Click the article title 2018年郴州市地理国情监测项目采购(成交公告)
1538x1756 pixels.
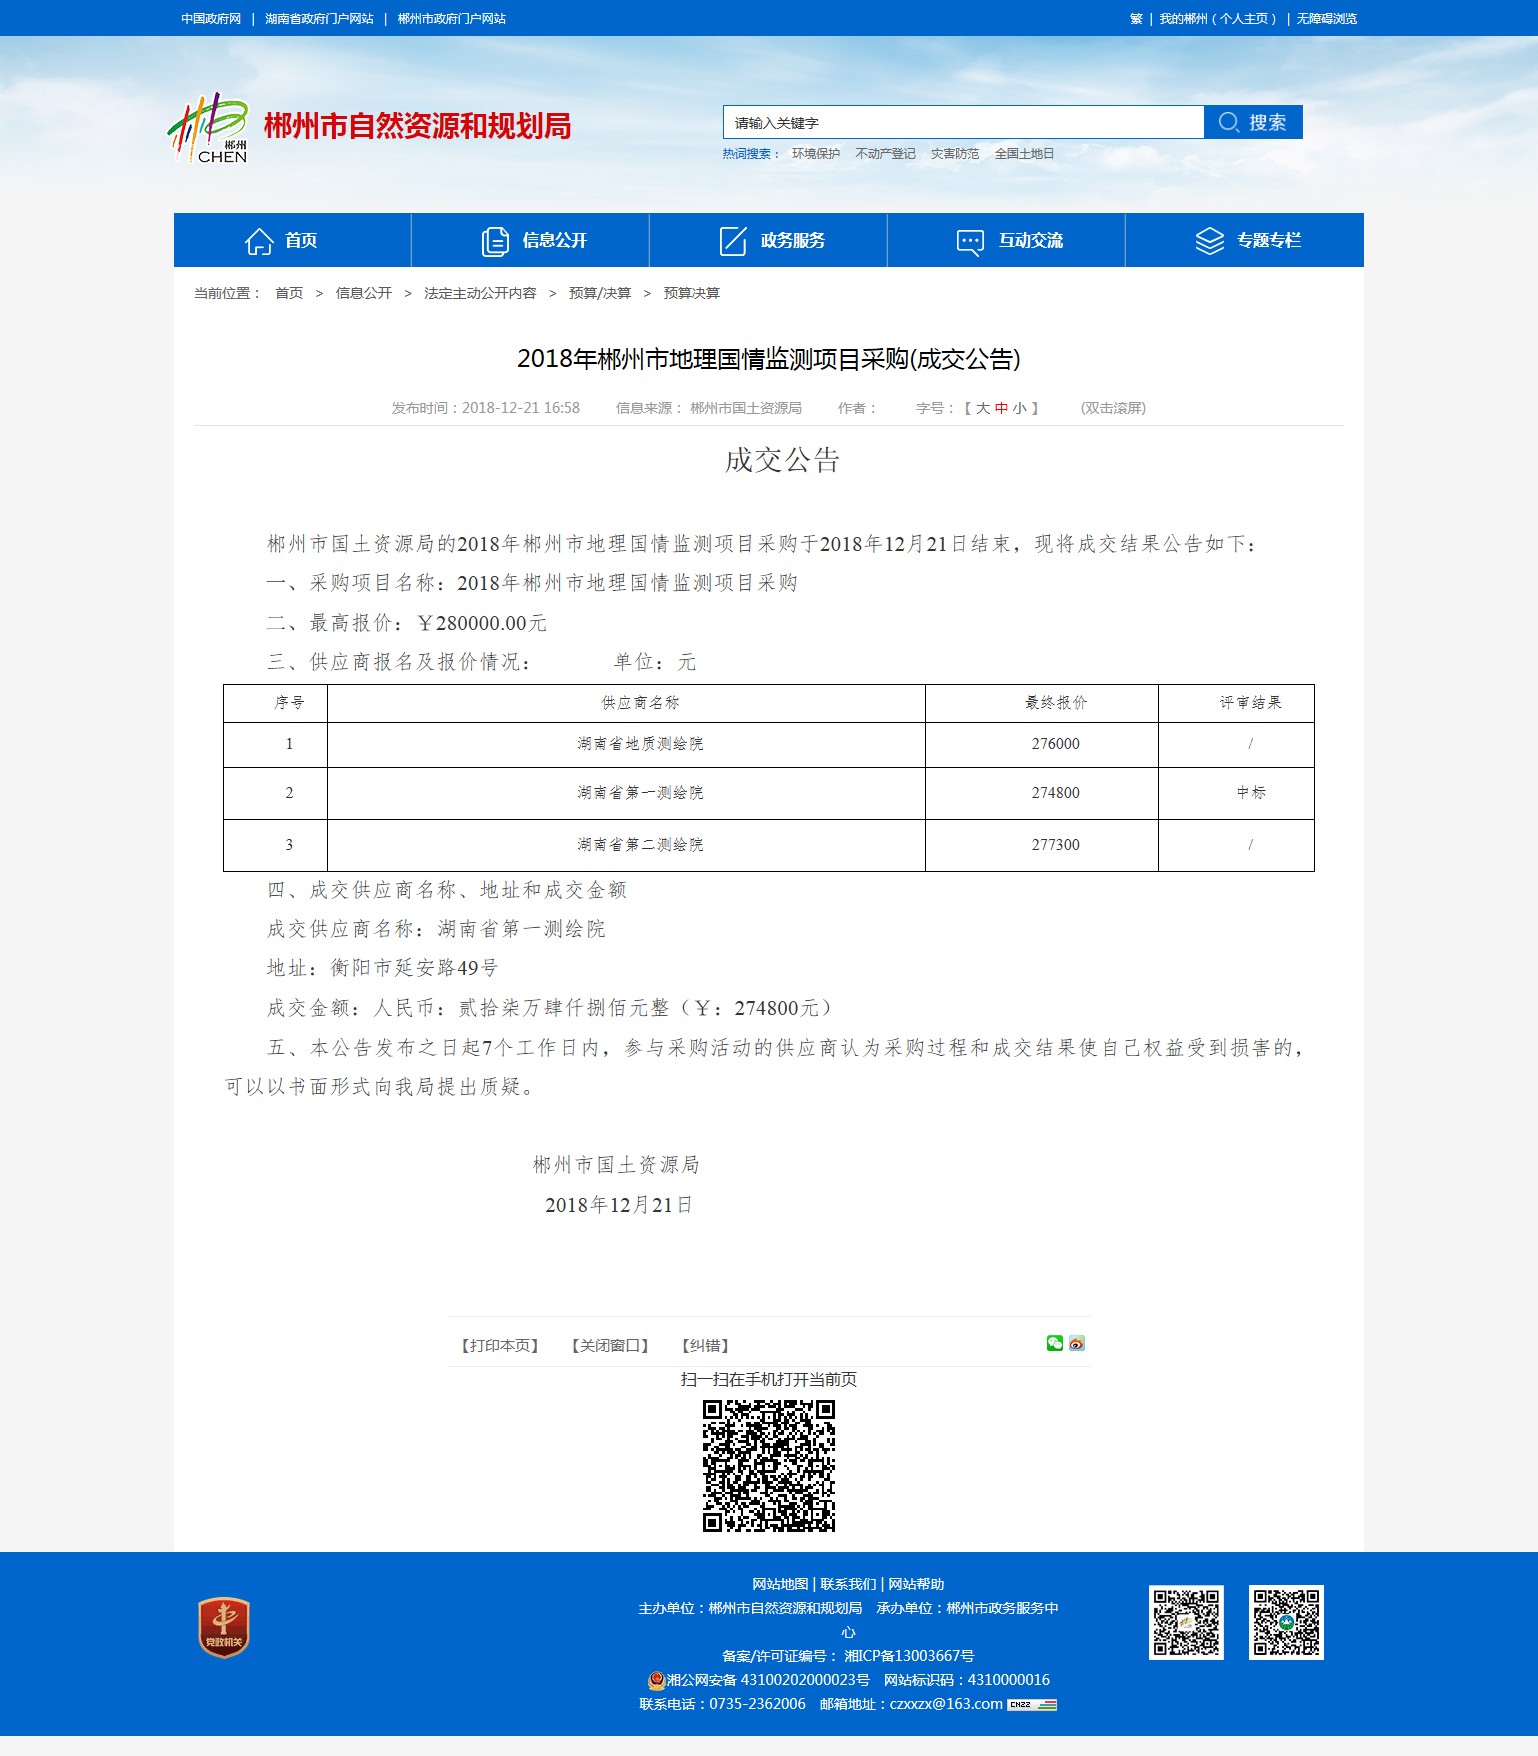pyautogui.click(x=768, y=359)
